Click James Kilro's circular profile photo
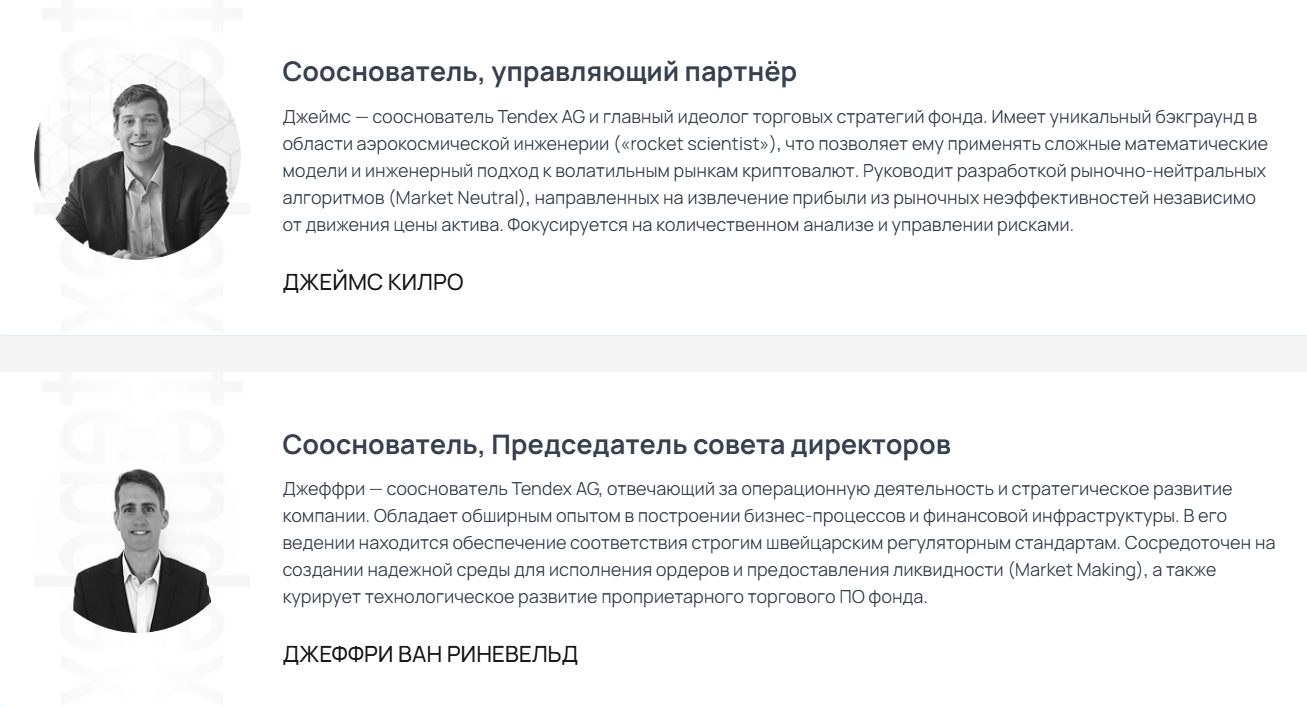Image resolution: width=1307 pixels, height=707 pixels. [137, 160]
